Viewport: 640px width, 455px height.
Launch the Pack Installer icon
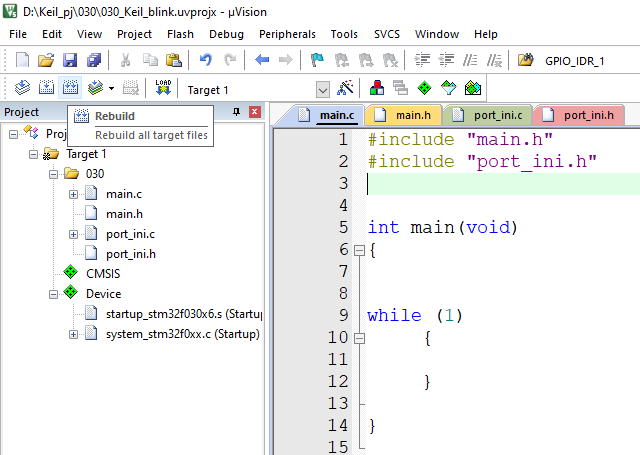click(x=473, y=87)
